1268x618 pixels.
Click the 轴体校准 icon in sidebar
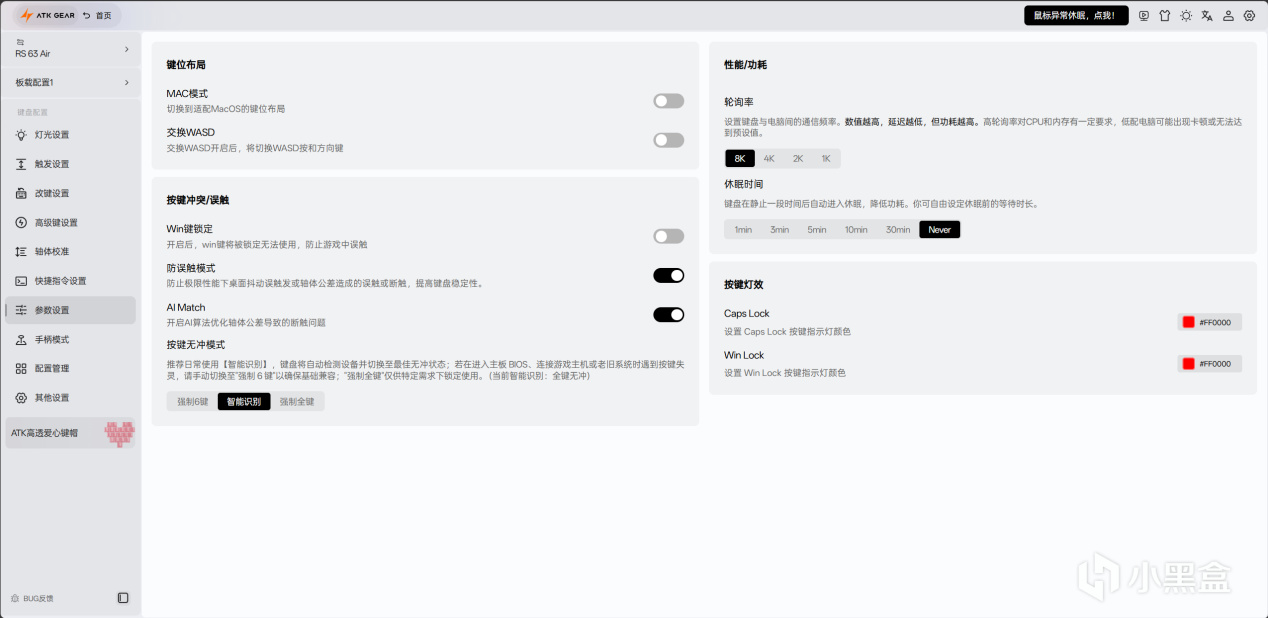21,252
